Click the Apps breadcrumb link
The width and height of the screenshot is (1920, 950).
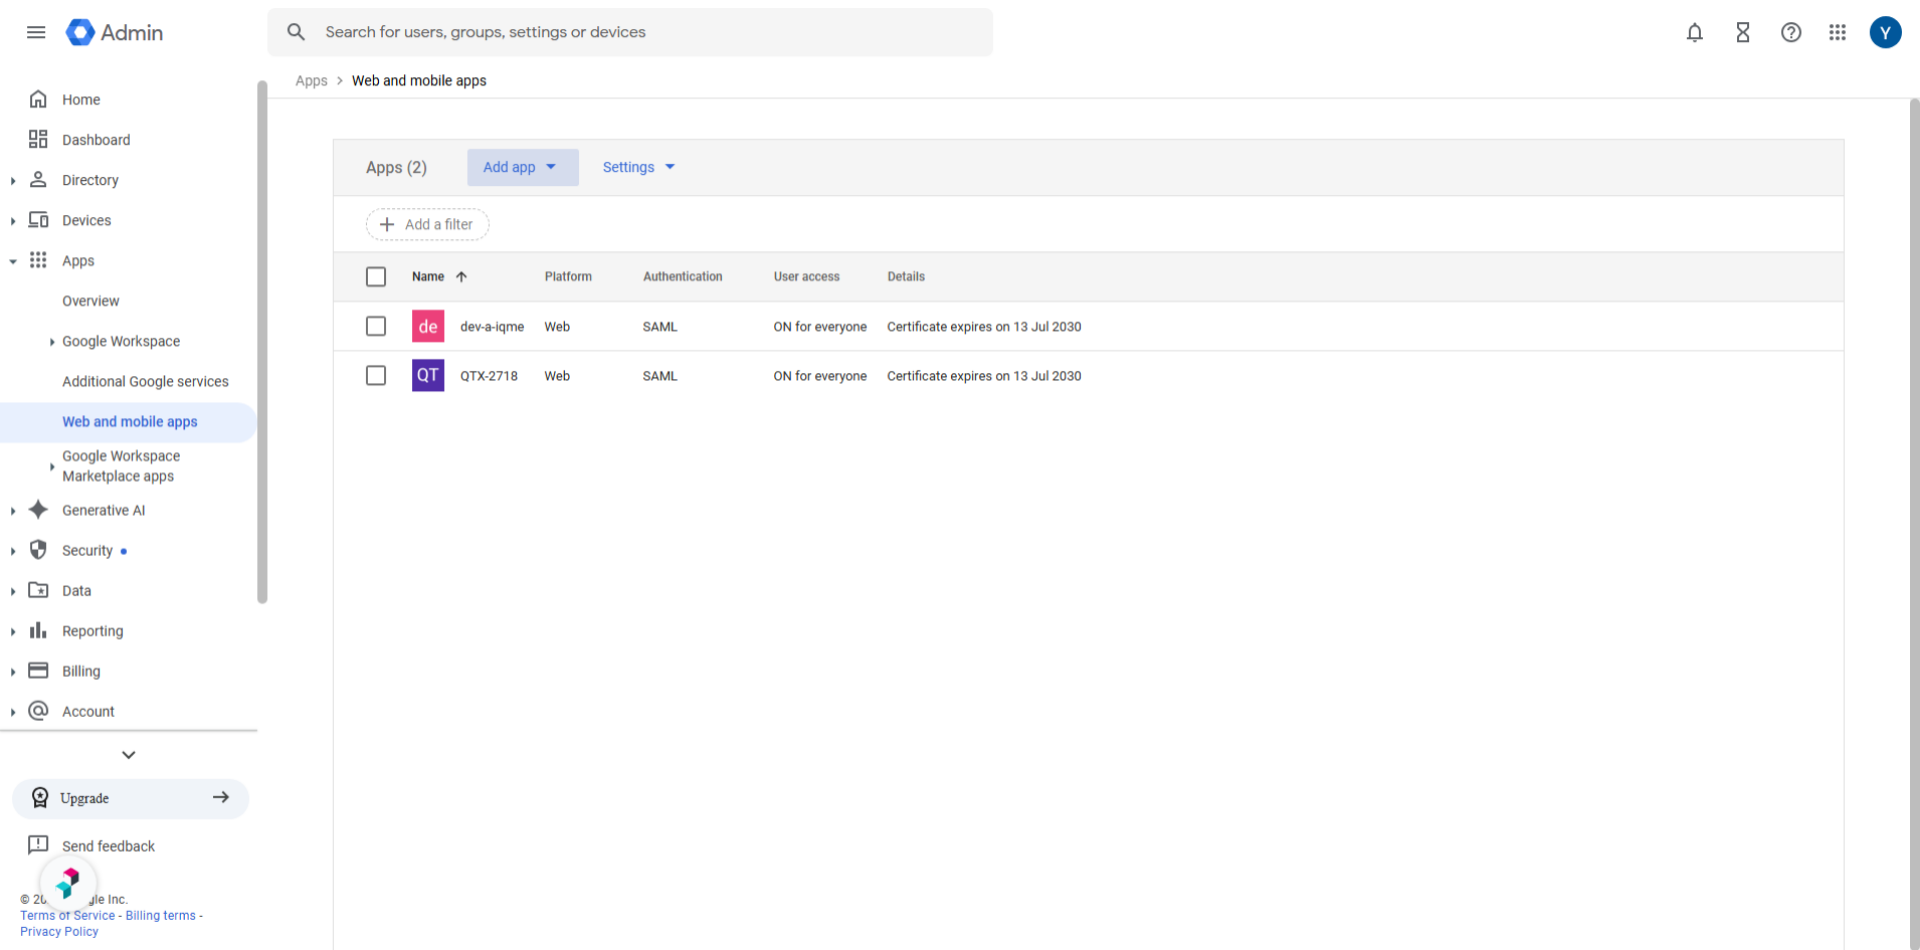pos(311,81)
